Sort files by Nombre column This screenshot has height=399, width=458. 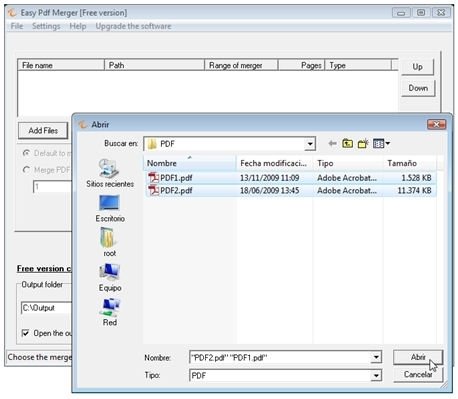(x=190, y=163)
